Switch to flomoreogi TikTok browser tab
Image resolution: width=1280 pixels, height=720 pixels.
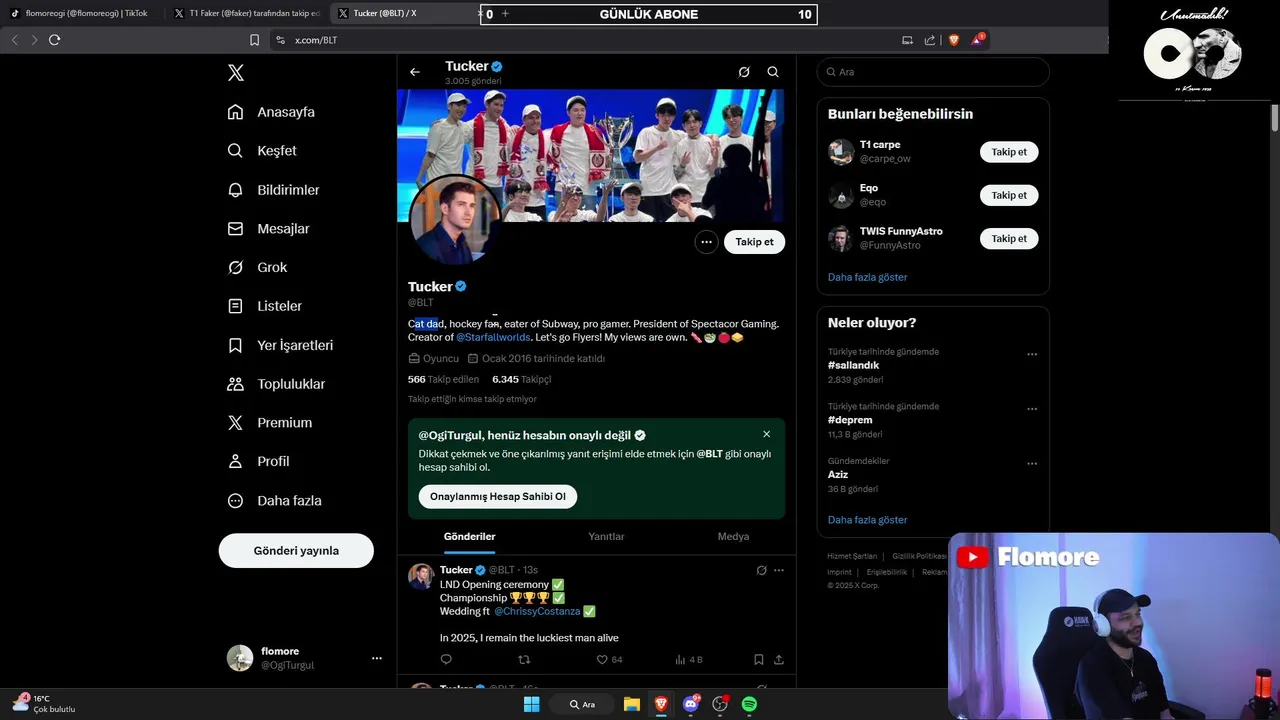80,14
